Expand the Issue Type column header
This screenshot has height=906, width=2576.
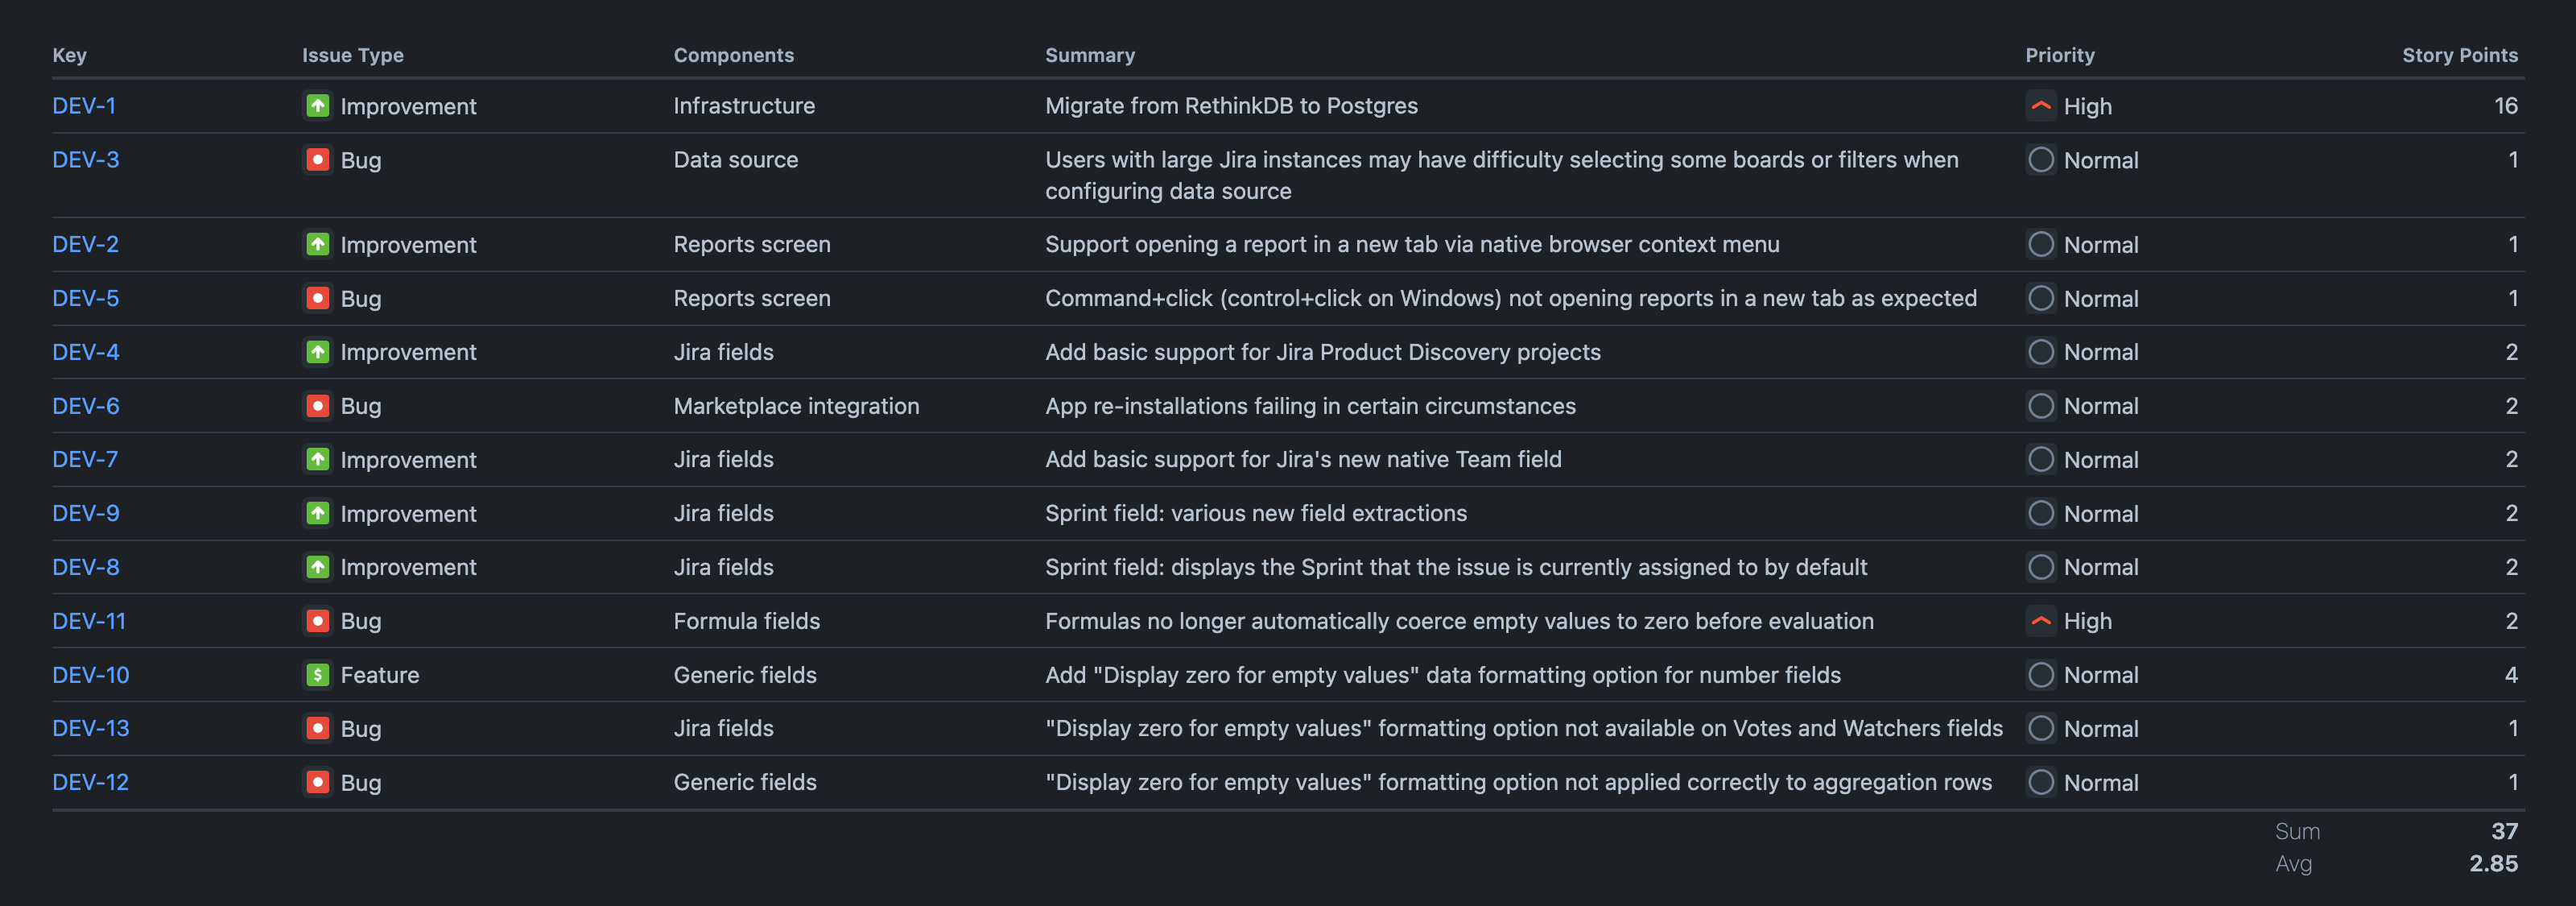click(x=352, y=55)
